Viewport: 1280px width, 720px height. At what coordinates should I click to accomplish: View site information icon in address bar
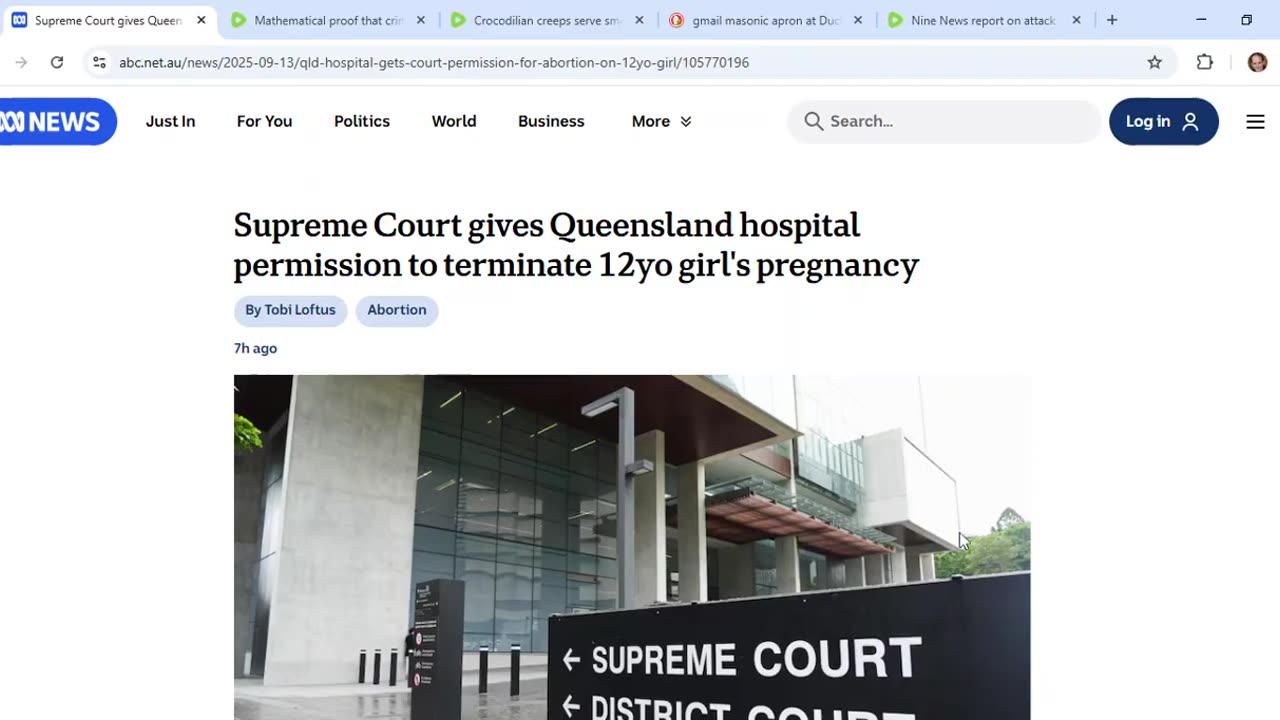(x=99, y=62)
